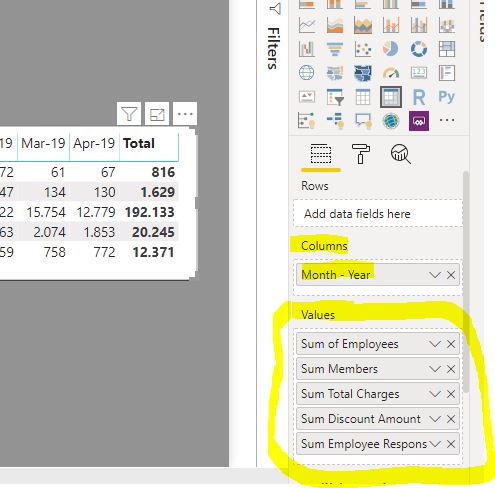The height and width of the screenshot is (488, 495).
Task: Remove the Sum of Employees field
Action: coord(451,344)
